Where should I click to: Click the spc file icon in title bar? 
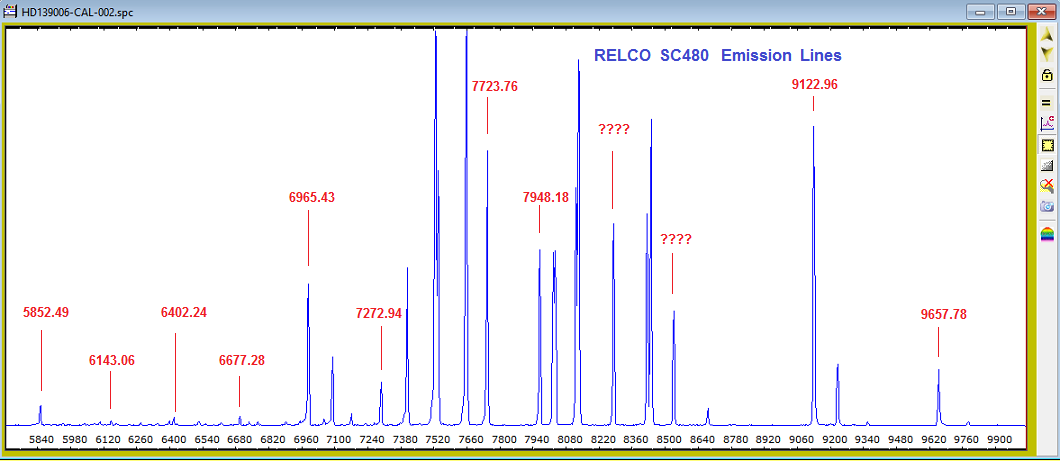tap(10, 12)
